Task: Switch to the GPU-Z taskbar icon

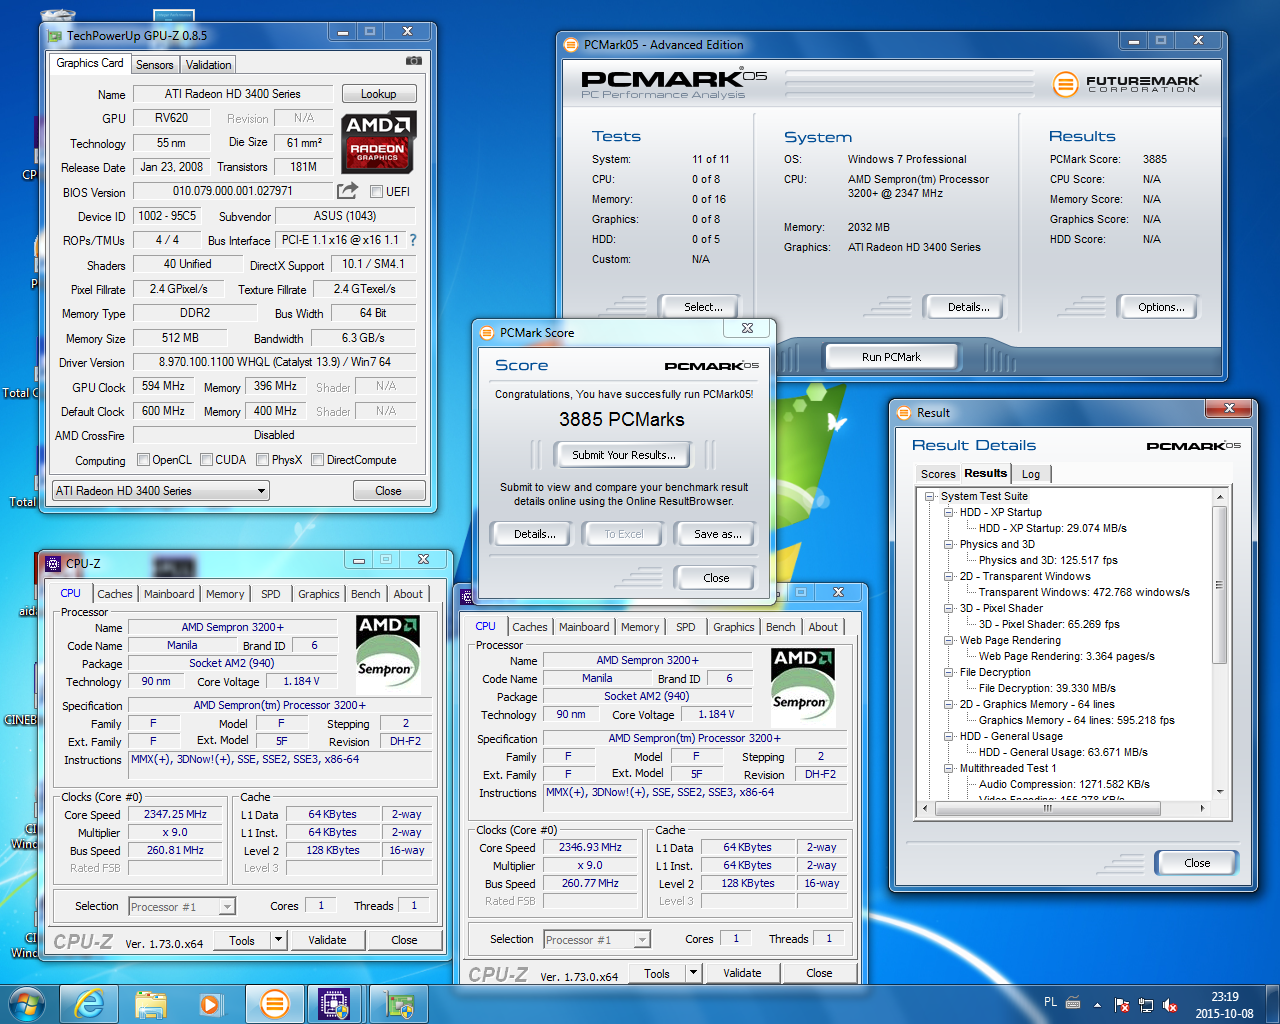Action: point(399,1004)
